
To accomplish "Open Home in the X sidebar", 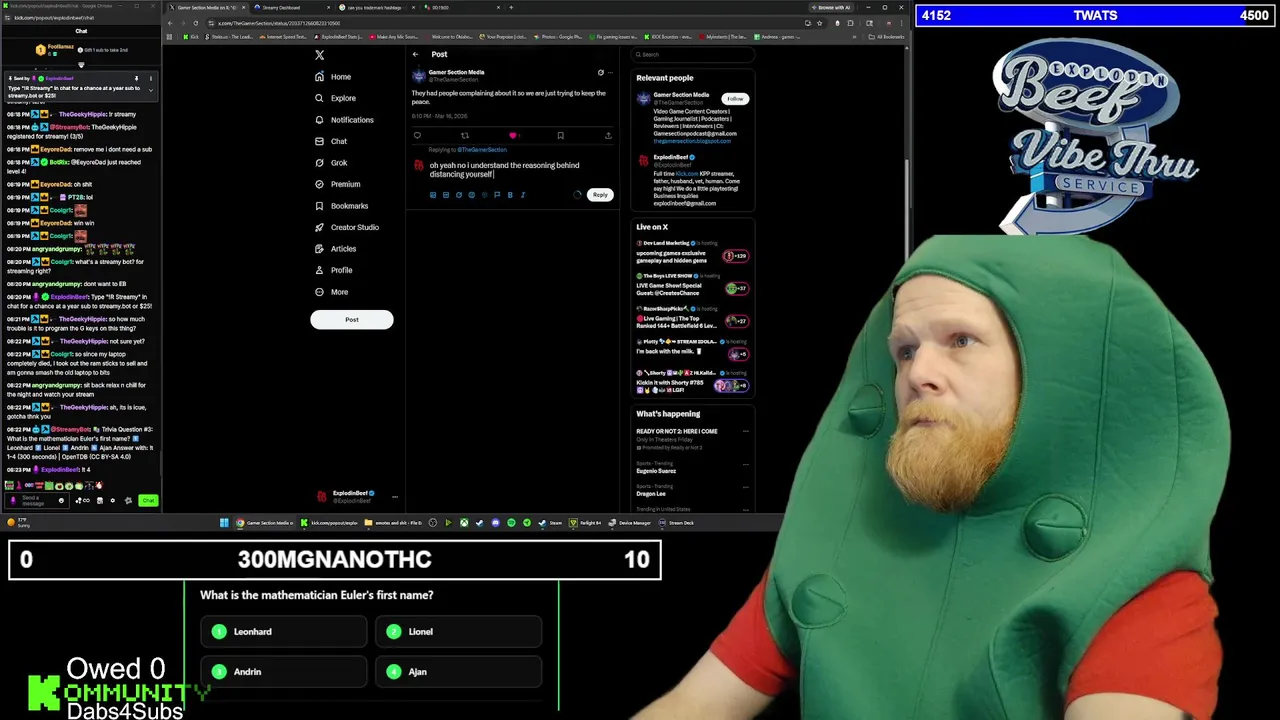I will (x=332, y=77).
